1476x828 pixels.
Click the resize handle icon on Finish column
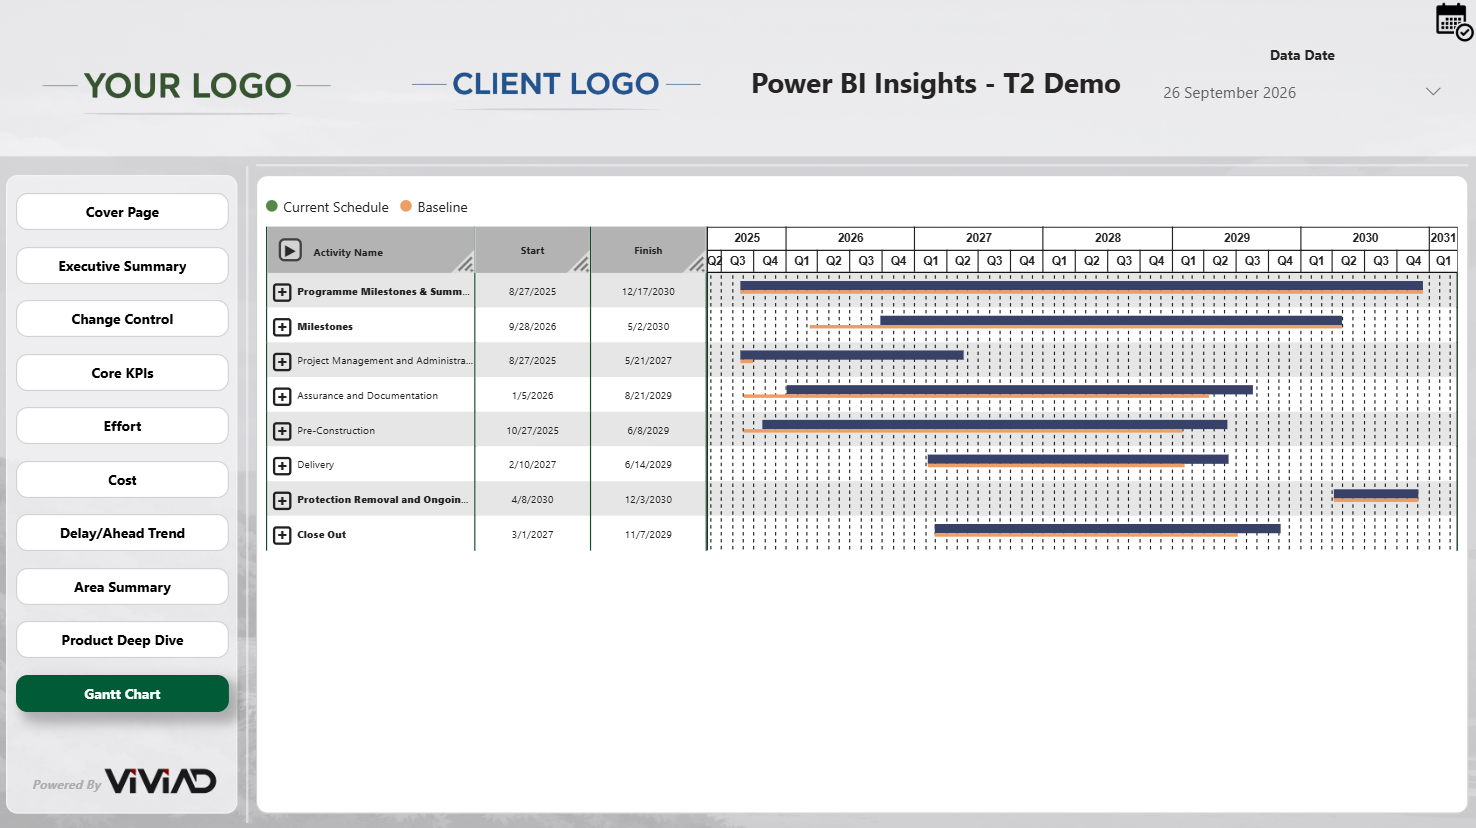696,263
